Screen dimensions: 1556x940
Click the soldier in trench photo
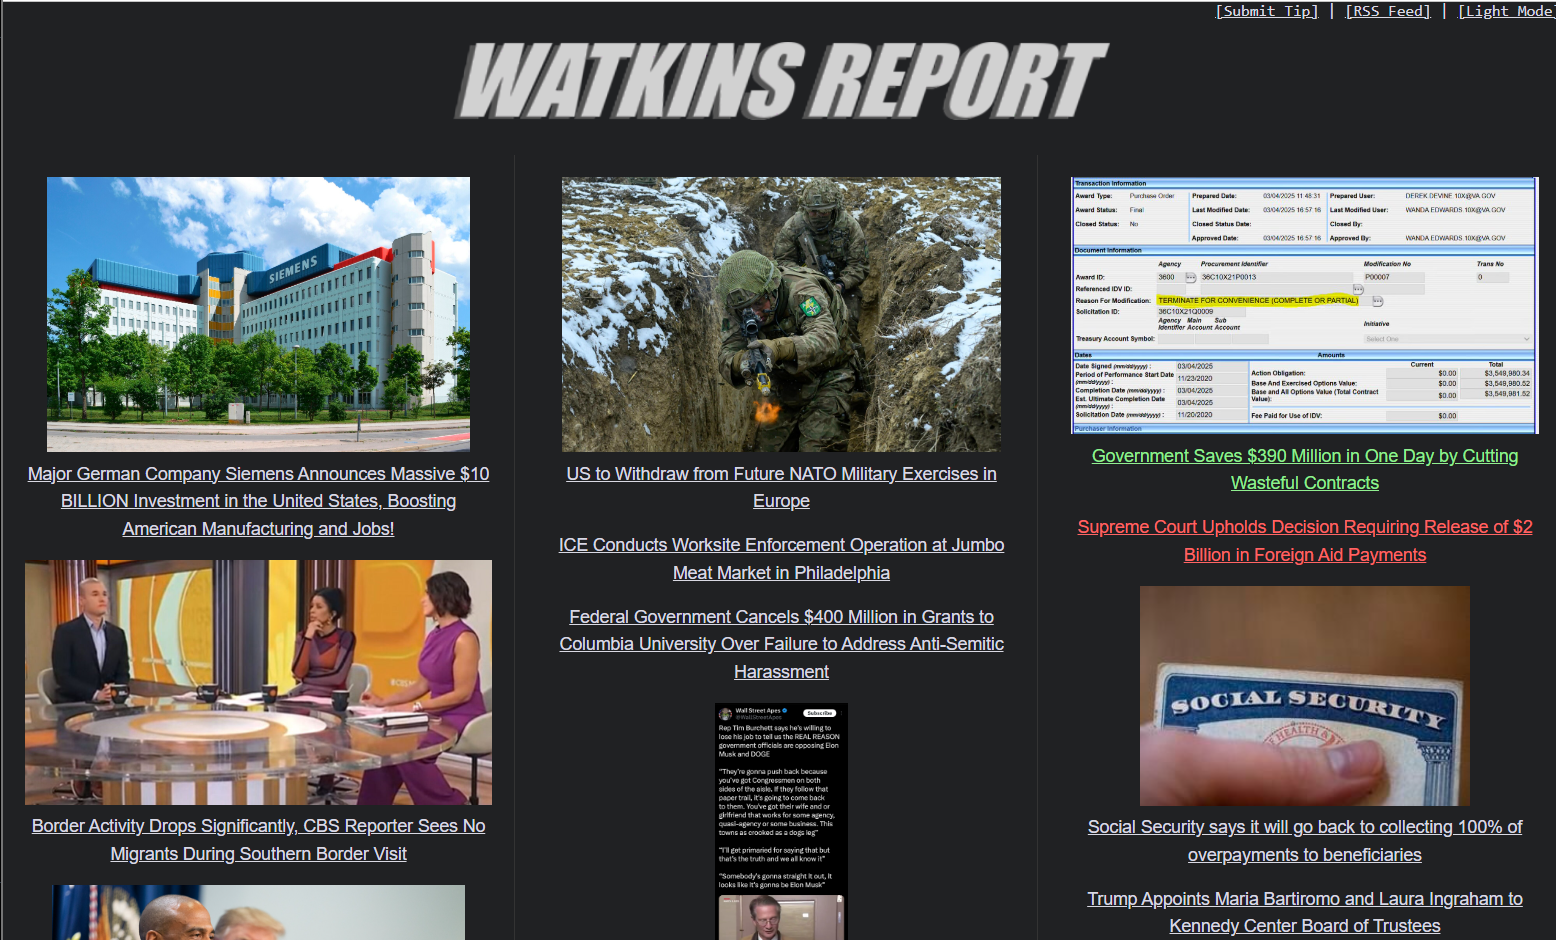click(781, 314)
